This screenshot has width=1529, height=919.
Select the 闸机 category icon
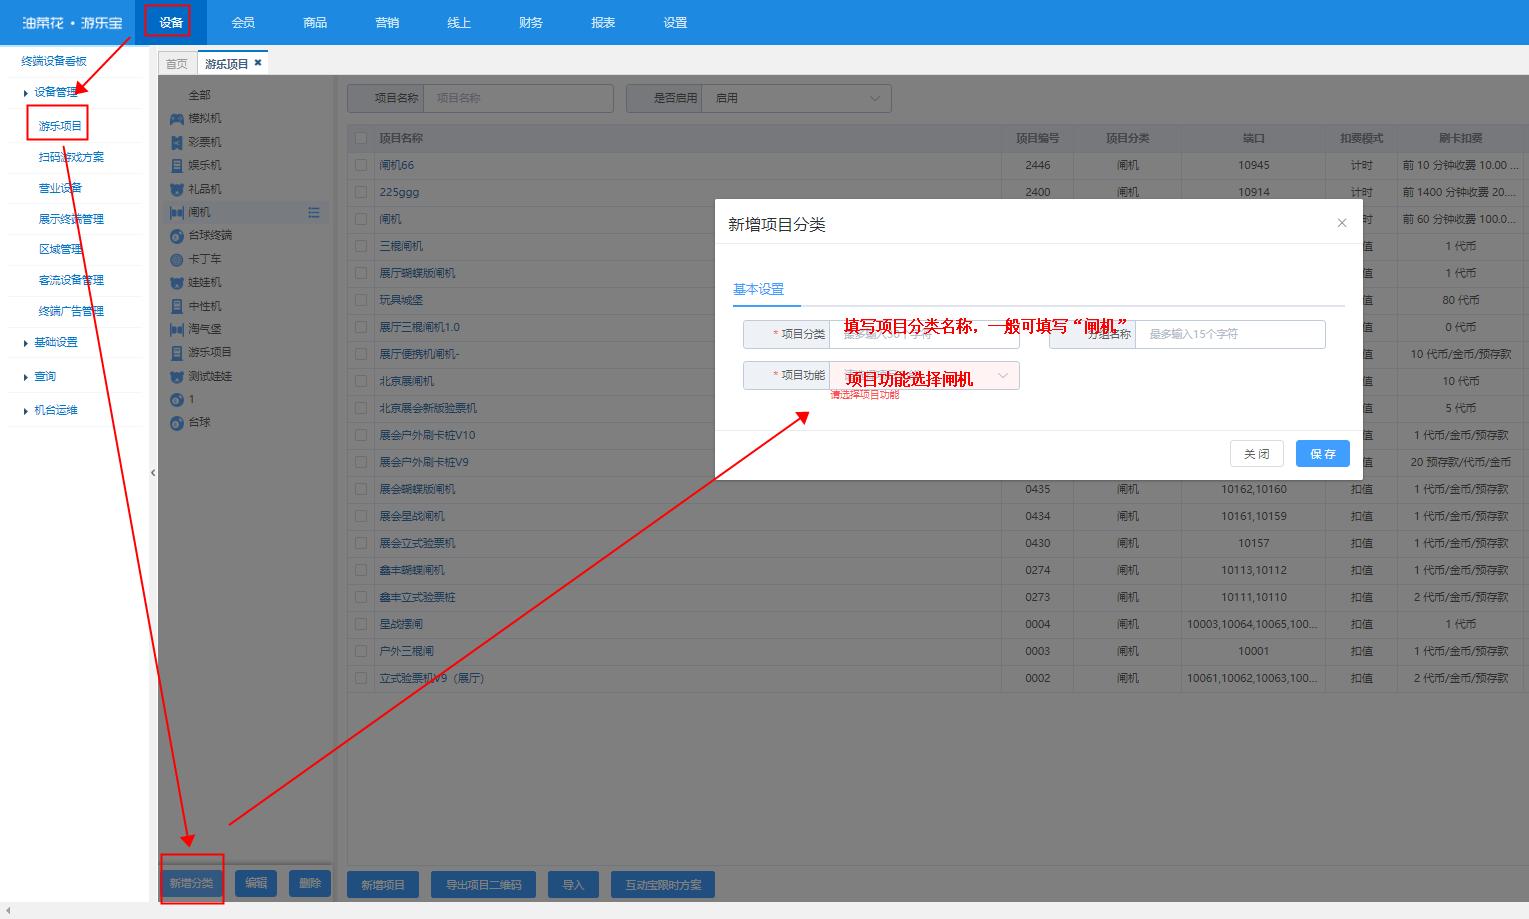[x=177, y=212]
